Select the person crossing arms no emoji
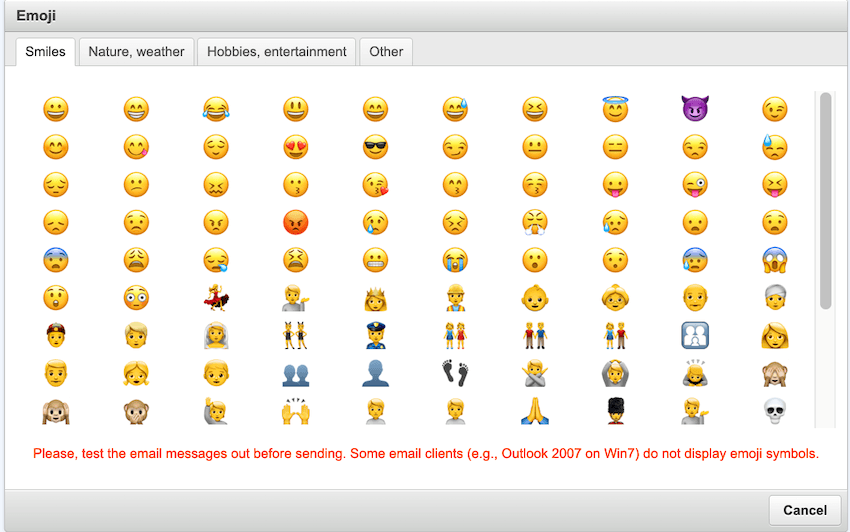The image size is (850, 532). coord(535,374)
